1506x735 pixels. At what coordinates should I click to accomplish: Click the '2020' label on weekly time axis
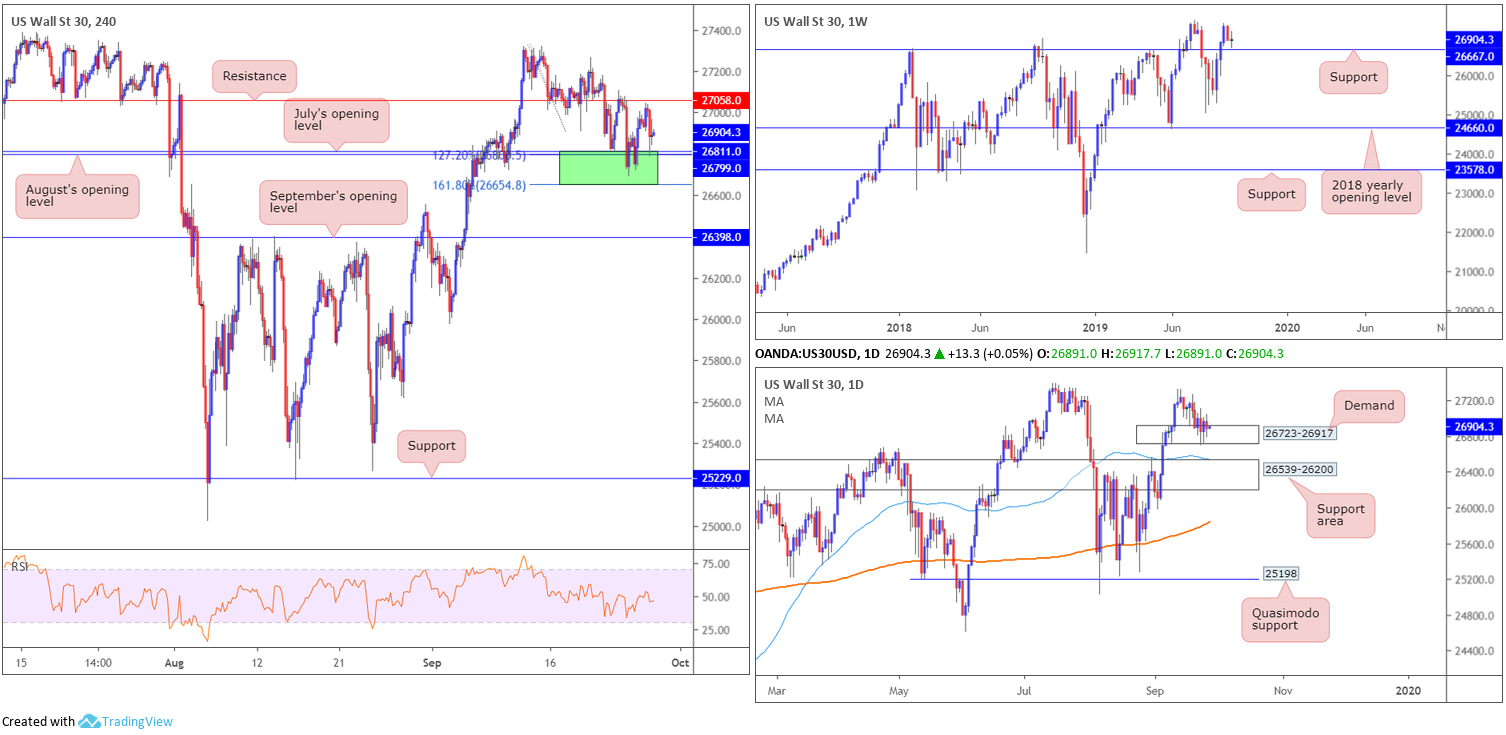[x=1287, y=327]
